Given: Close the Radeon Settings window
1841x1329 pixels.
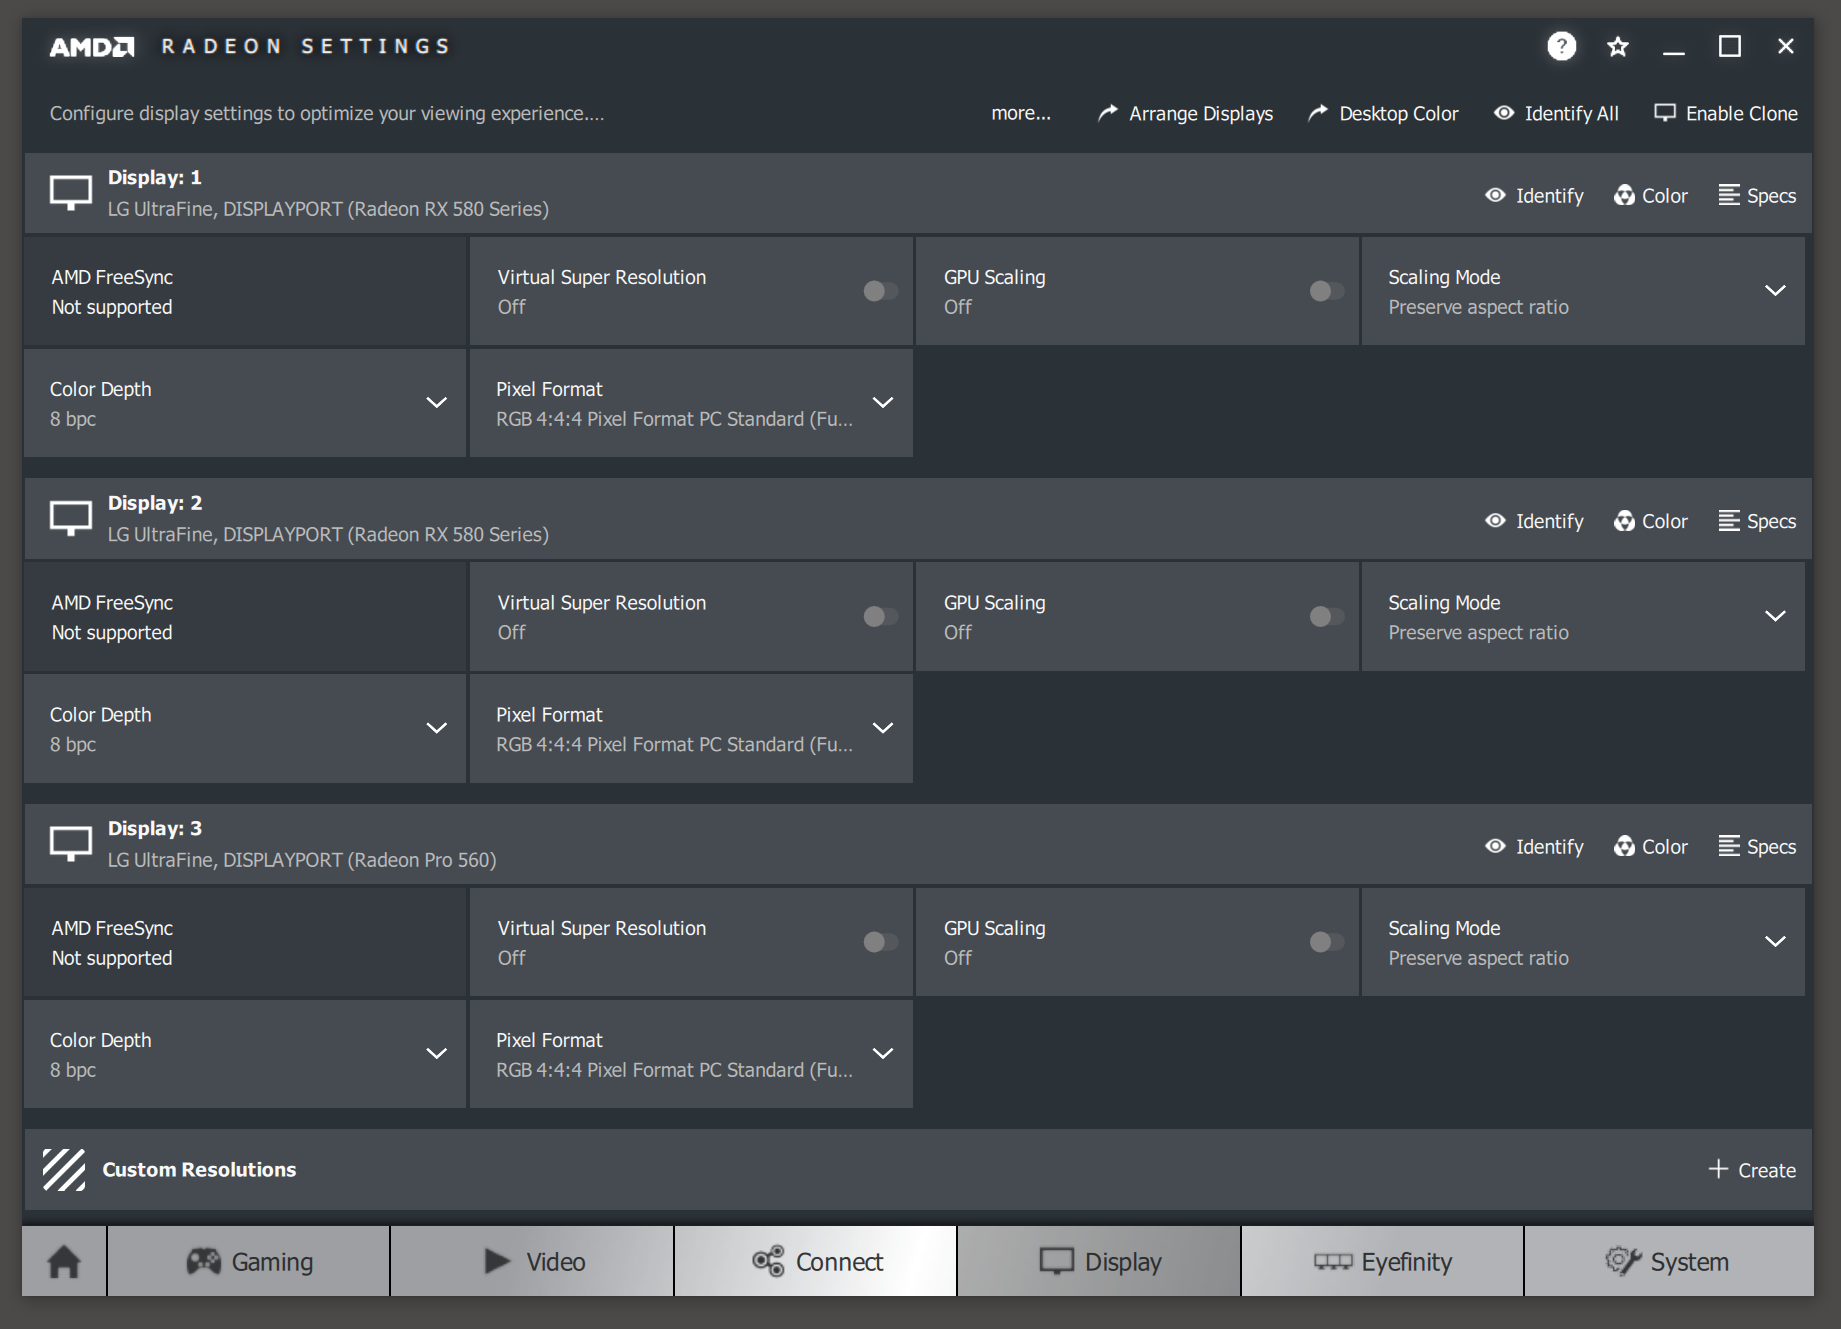Looking at the screenshot, I should pyautogui.click(x=1786, y=46).
